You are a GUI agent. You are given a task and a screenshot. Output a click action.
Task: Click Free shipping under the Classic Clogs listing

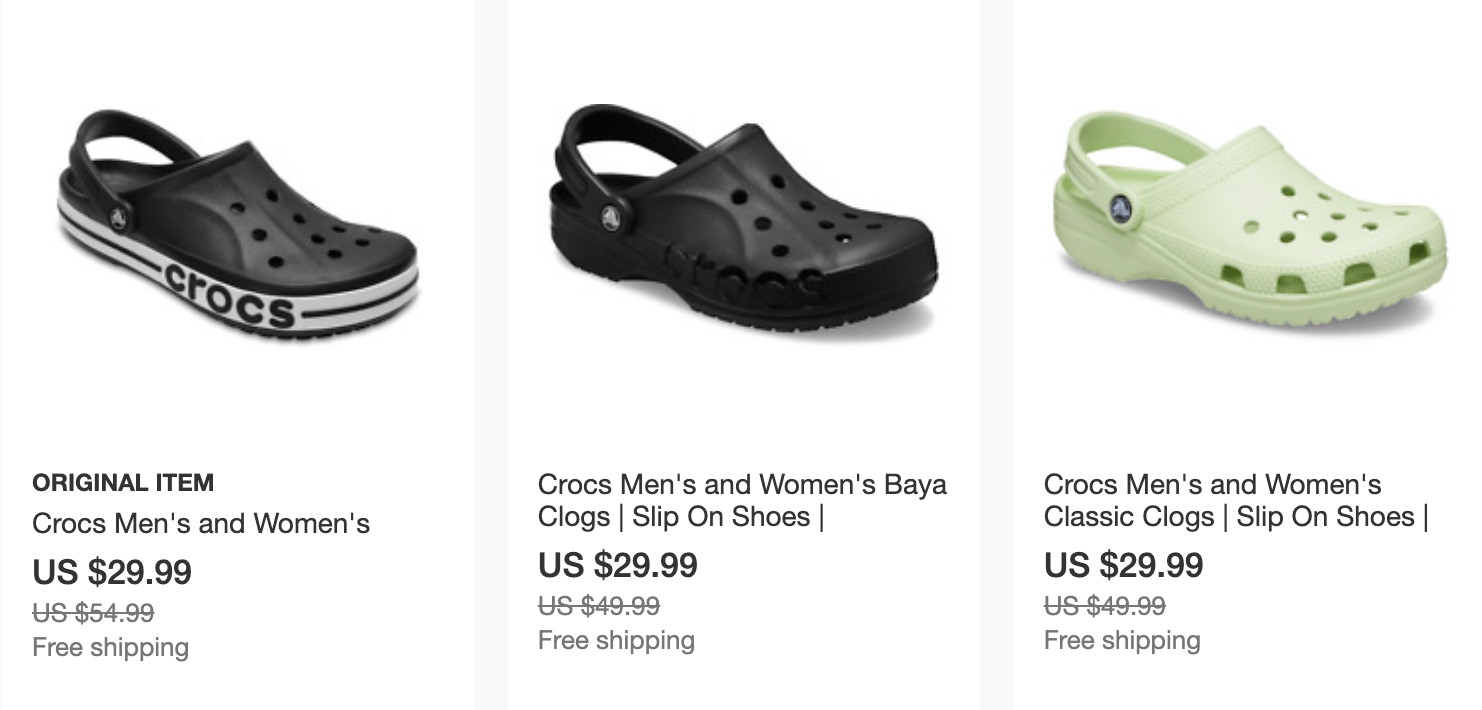1122,640
